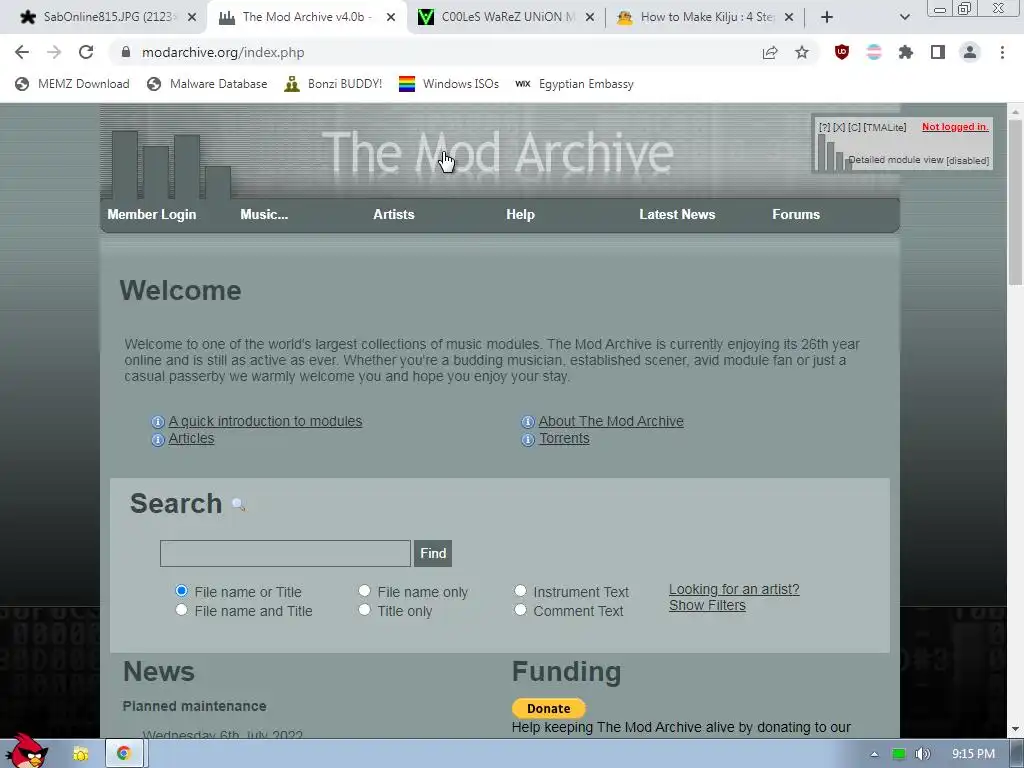Open a new browser tab
Screen dimensions: 1024x768
point(827,18)
